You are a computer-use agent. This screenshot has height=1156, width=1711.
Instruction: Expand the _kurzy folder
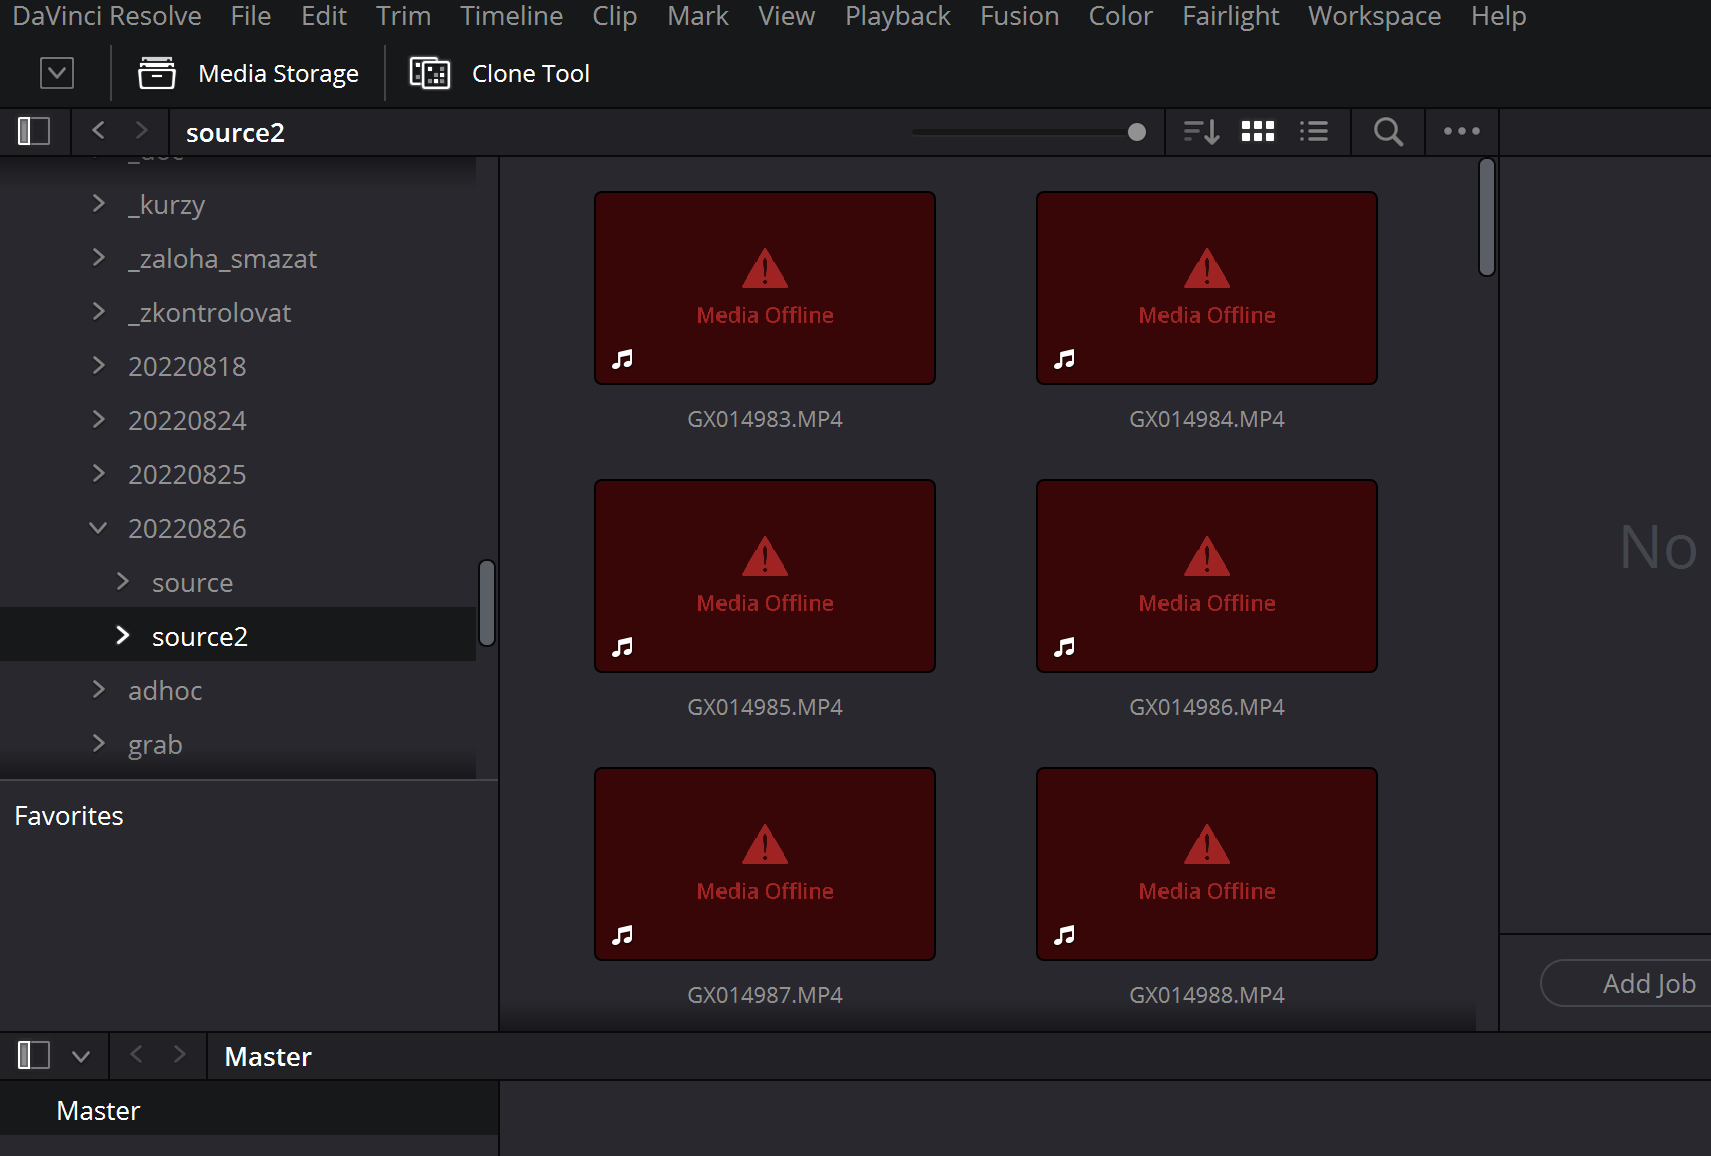98,204
